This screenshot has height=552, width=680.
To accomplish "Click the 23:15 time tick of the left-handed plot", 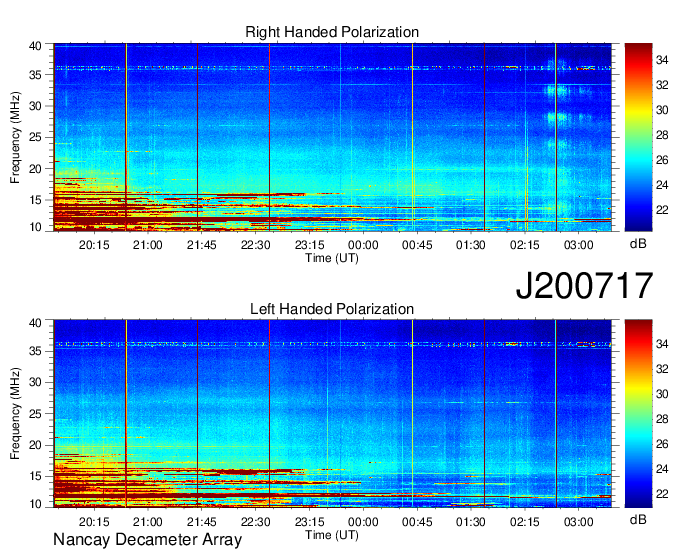I will 310,522.
